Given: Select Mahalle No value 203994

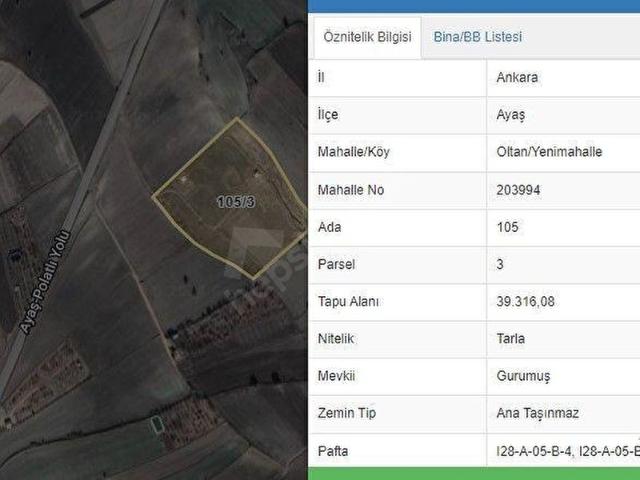Looking at the screenshot, I should 518,190.
